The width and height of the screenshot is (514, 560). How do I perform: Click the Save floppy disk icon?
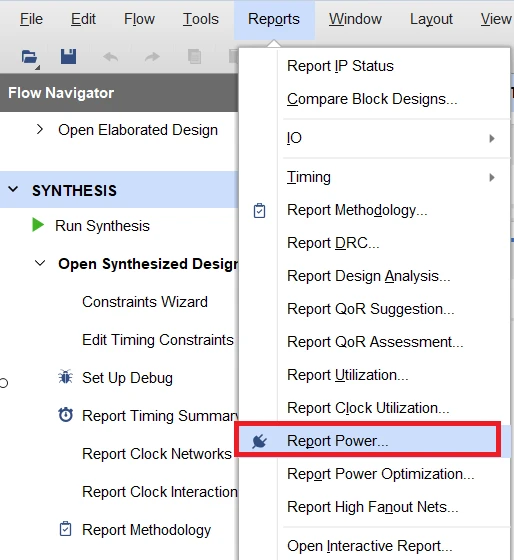(68, 56)
